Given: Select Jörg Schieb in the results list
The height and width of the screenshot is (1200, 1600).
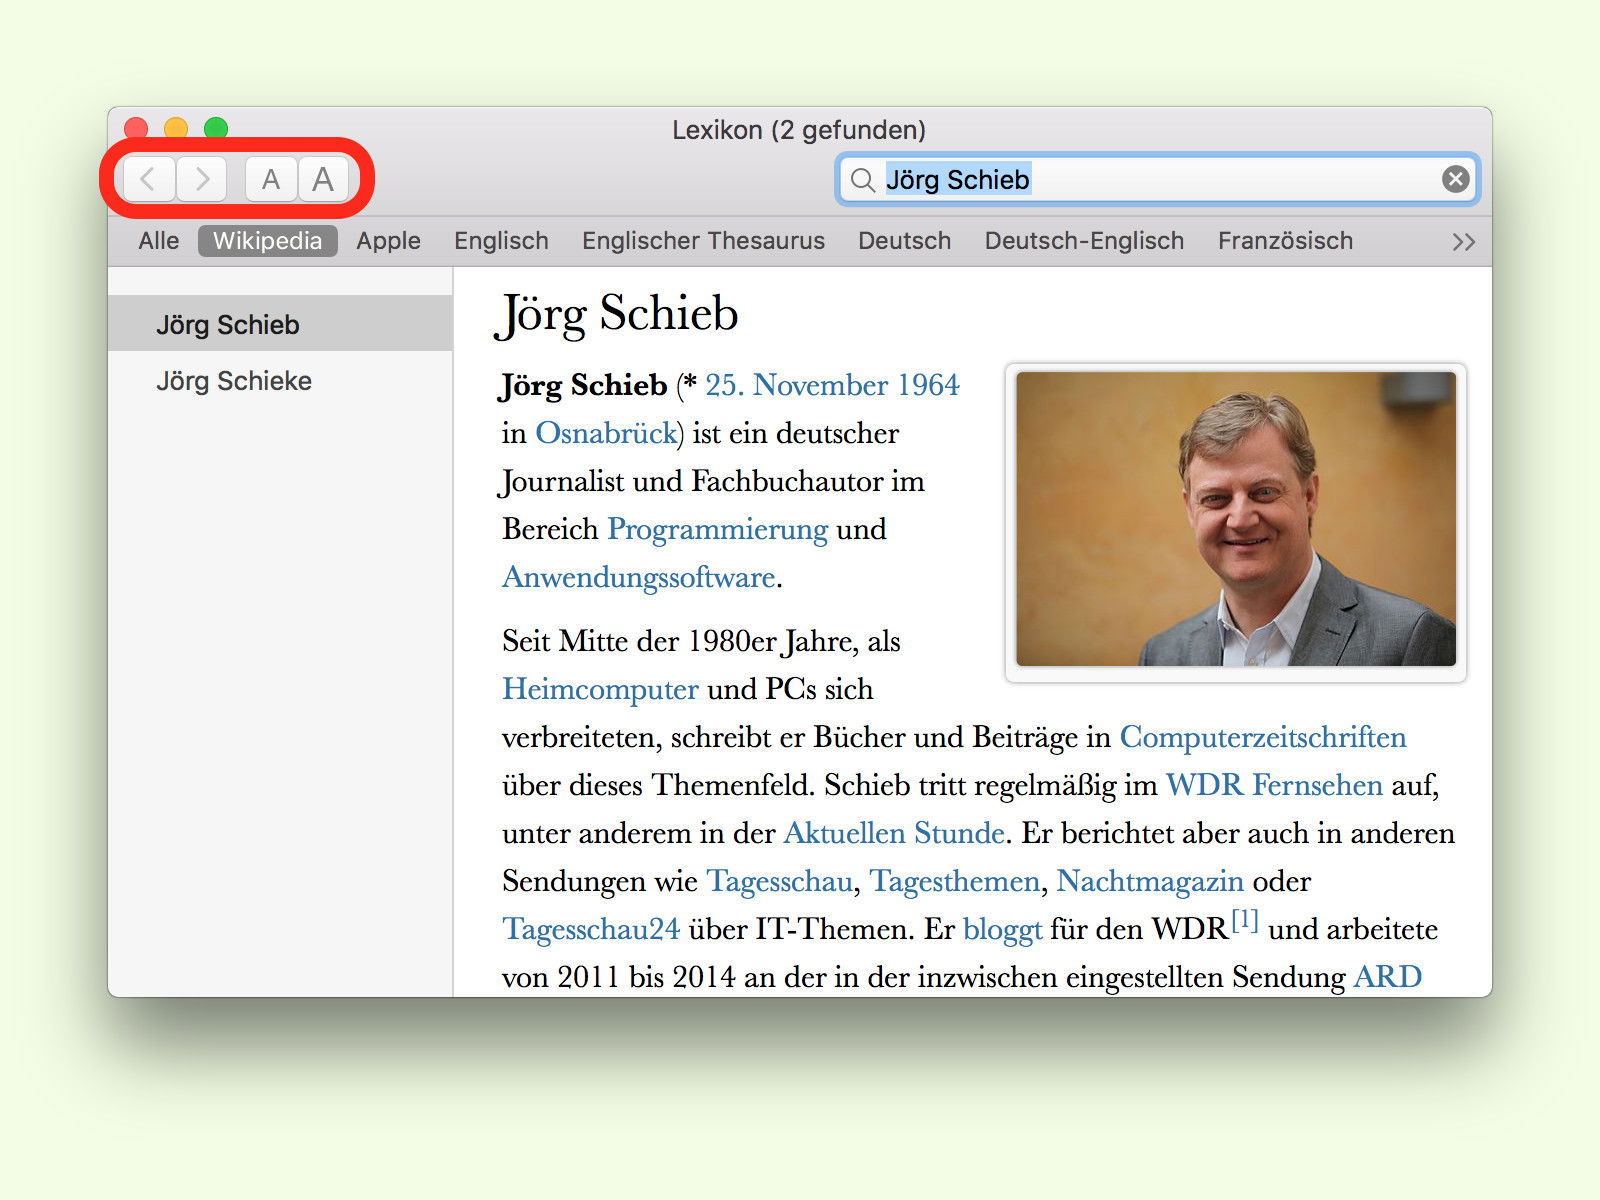Looking at the screenshot, I should (280, 324).
